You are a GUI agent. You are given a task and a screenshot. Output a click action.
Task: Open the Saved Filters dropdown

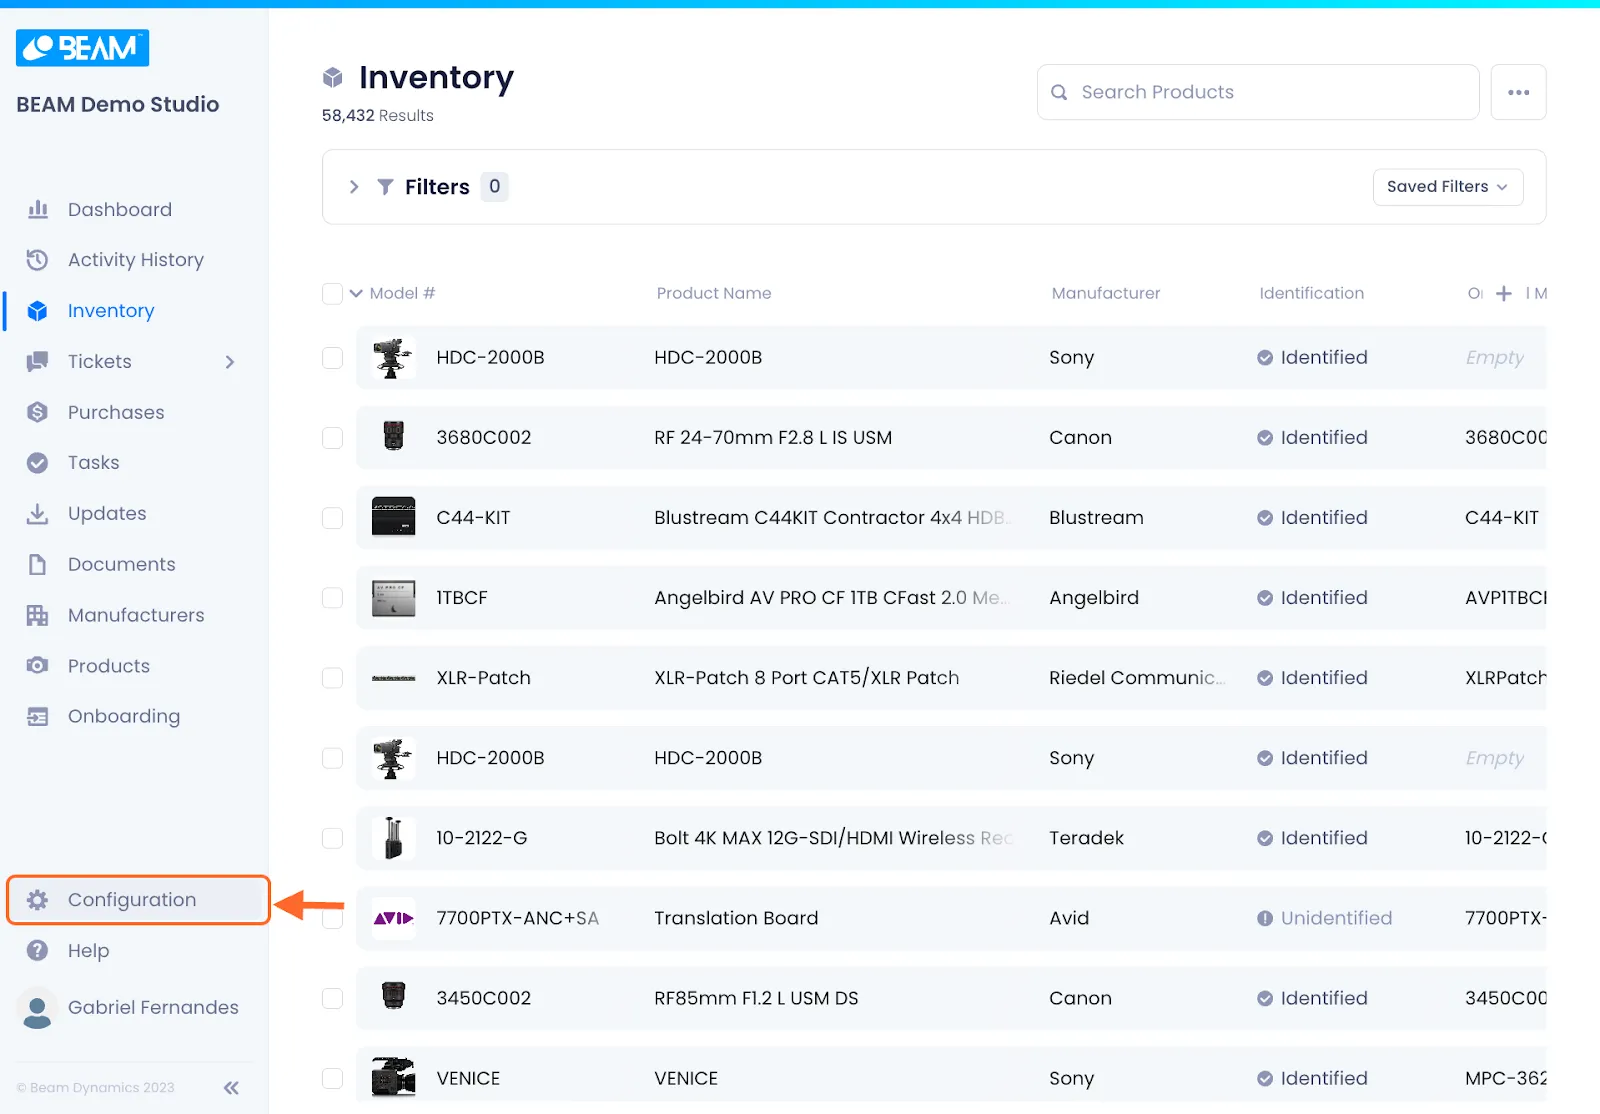[x=1448, y=187]
